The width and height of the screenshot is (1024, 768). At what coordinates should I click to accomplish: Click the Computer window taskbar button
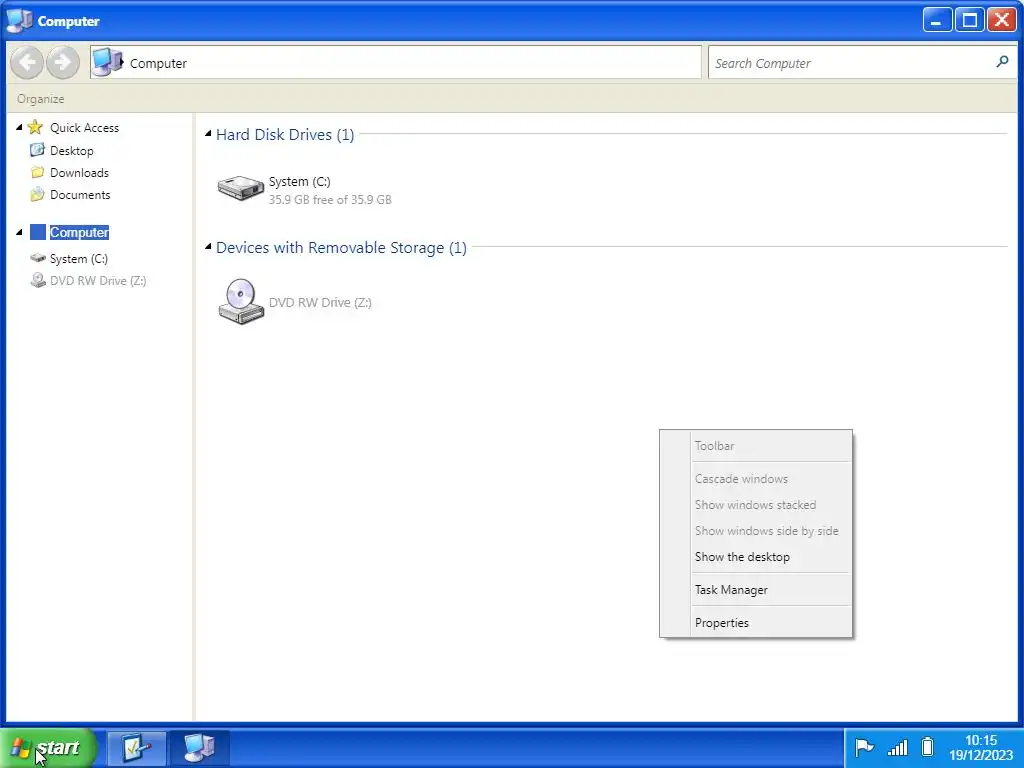(199, 748)
